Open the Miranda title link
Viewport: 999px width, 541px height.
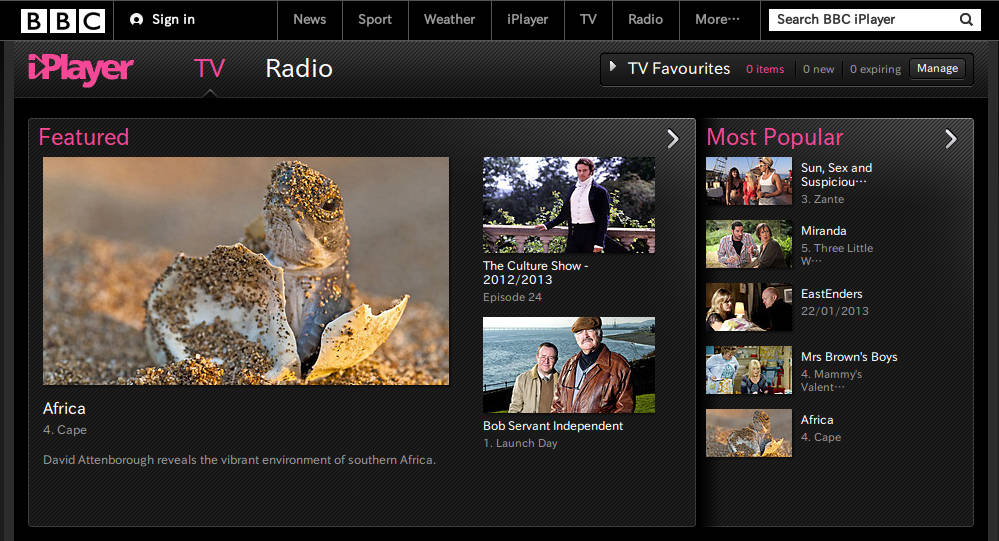coord(824,231)
